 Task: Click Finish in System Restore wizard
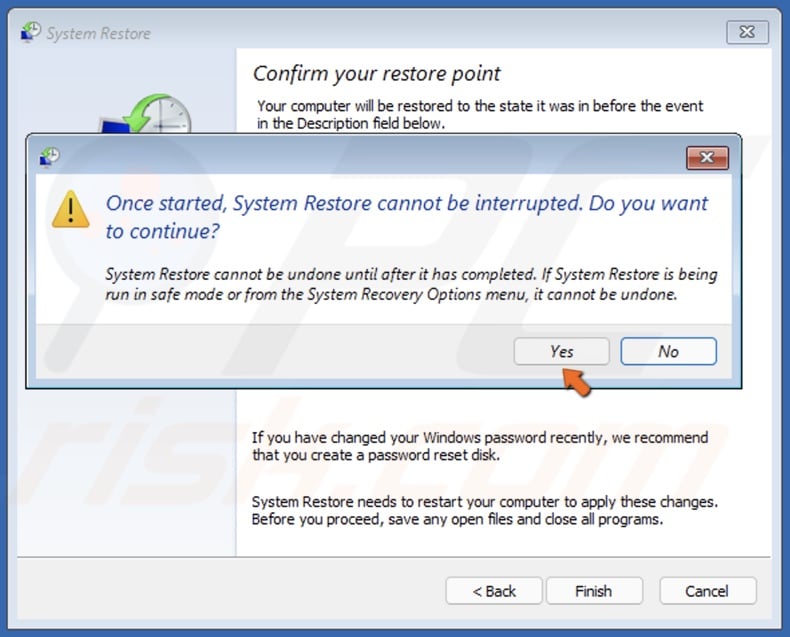(594, 591)
